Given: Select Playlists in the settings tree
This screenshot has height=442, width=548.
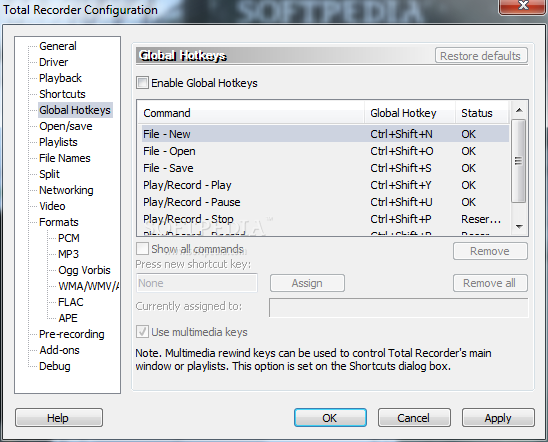Looking at the screenshot, I should [58, 142].
